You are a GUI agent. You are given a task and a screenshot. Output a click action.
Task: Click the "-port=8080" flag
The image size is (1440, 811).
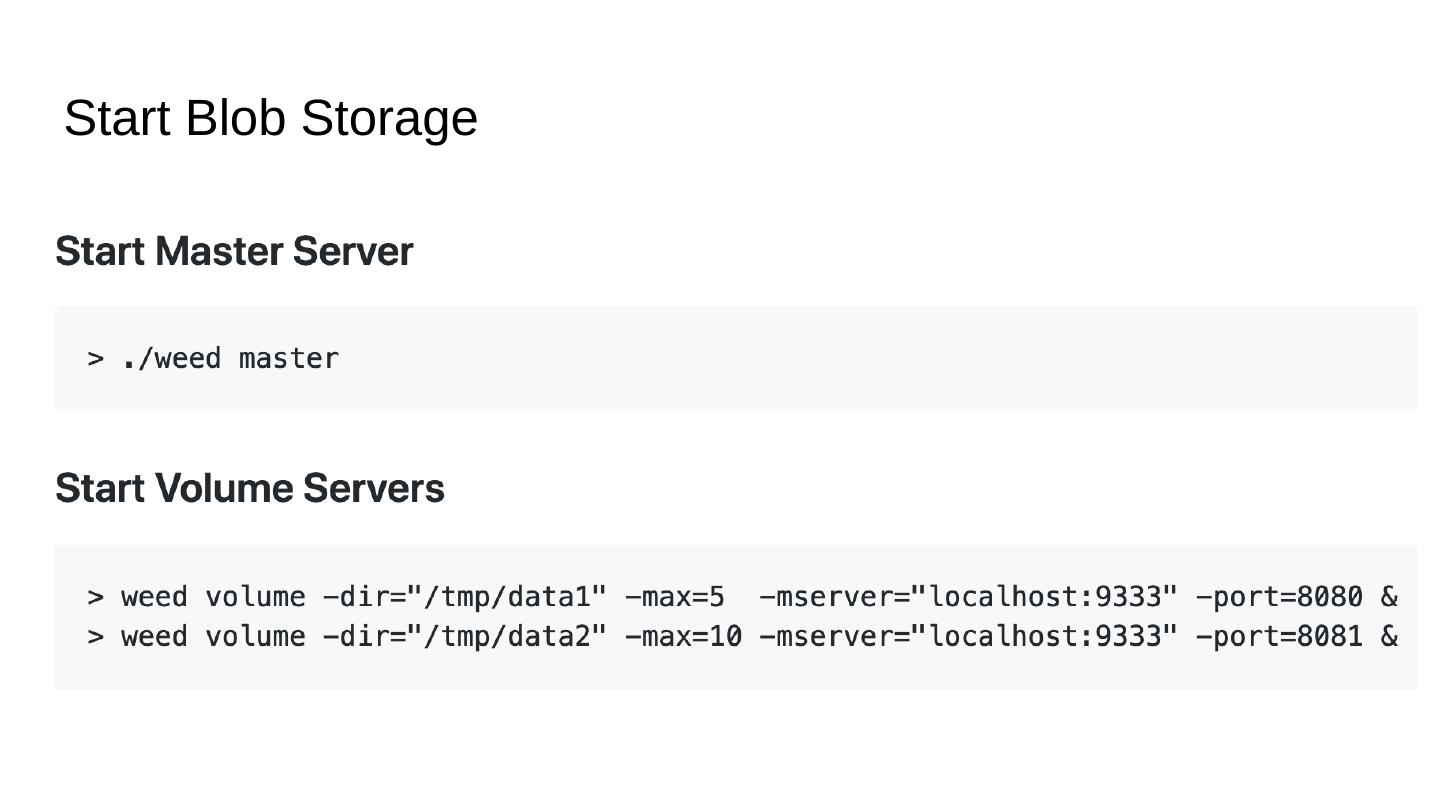1279,597
